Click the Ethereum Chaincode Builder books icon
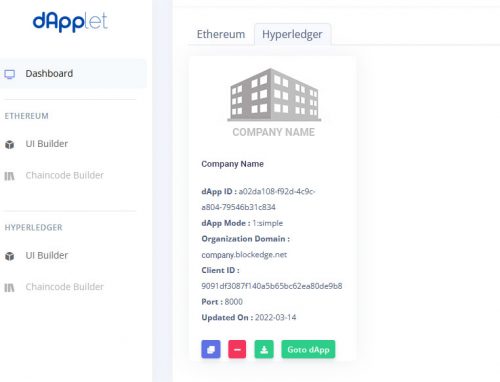The height and width of the screenshot is (382, 500). coord(9,176)
